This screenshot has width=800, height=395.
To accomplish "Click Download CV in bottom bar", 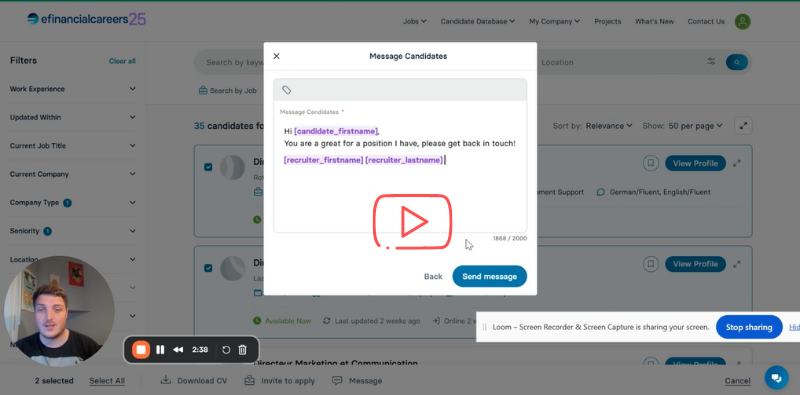I will [194, 381].
